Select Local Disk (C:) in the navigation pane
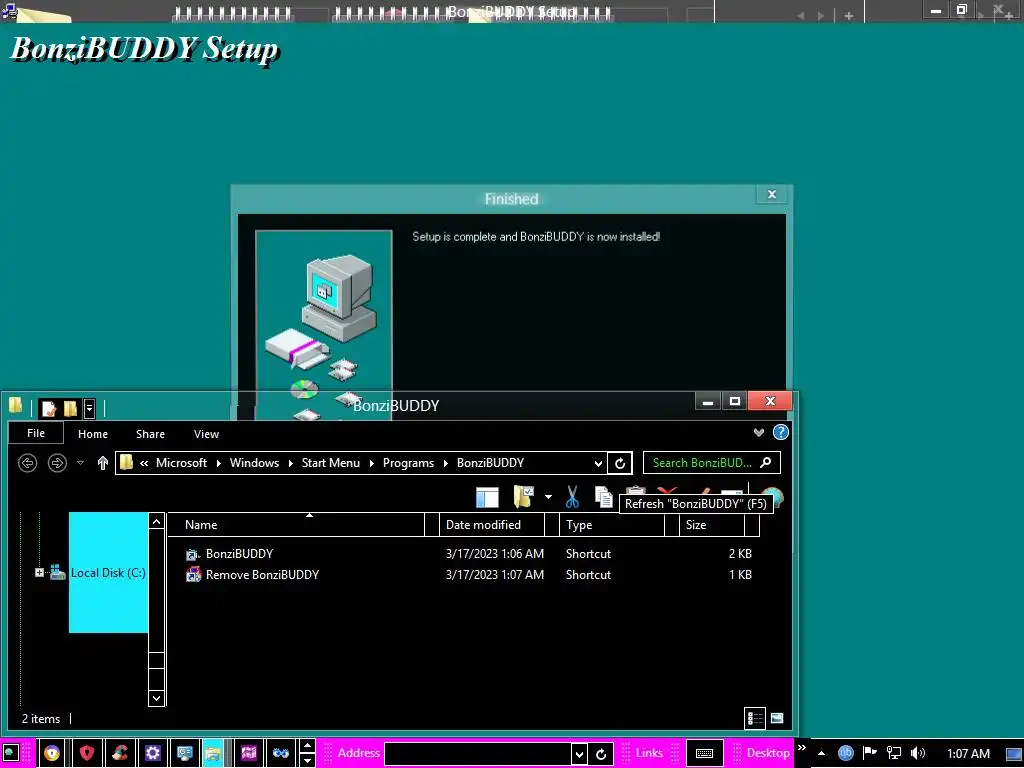This screenshot has height=768, width=1024. point(108,573)
